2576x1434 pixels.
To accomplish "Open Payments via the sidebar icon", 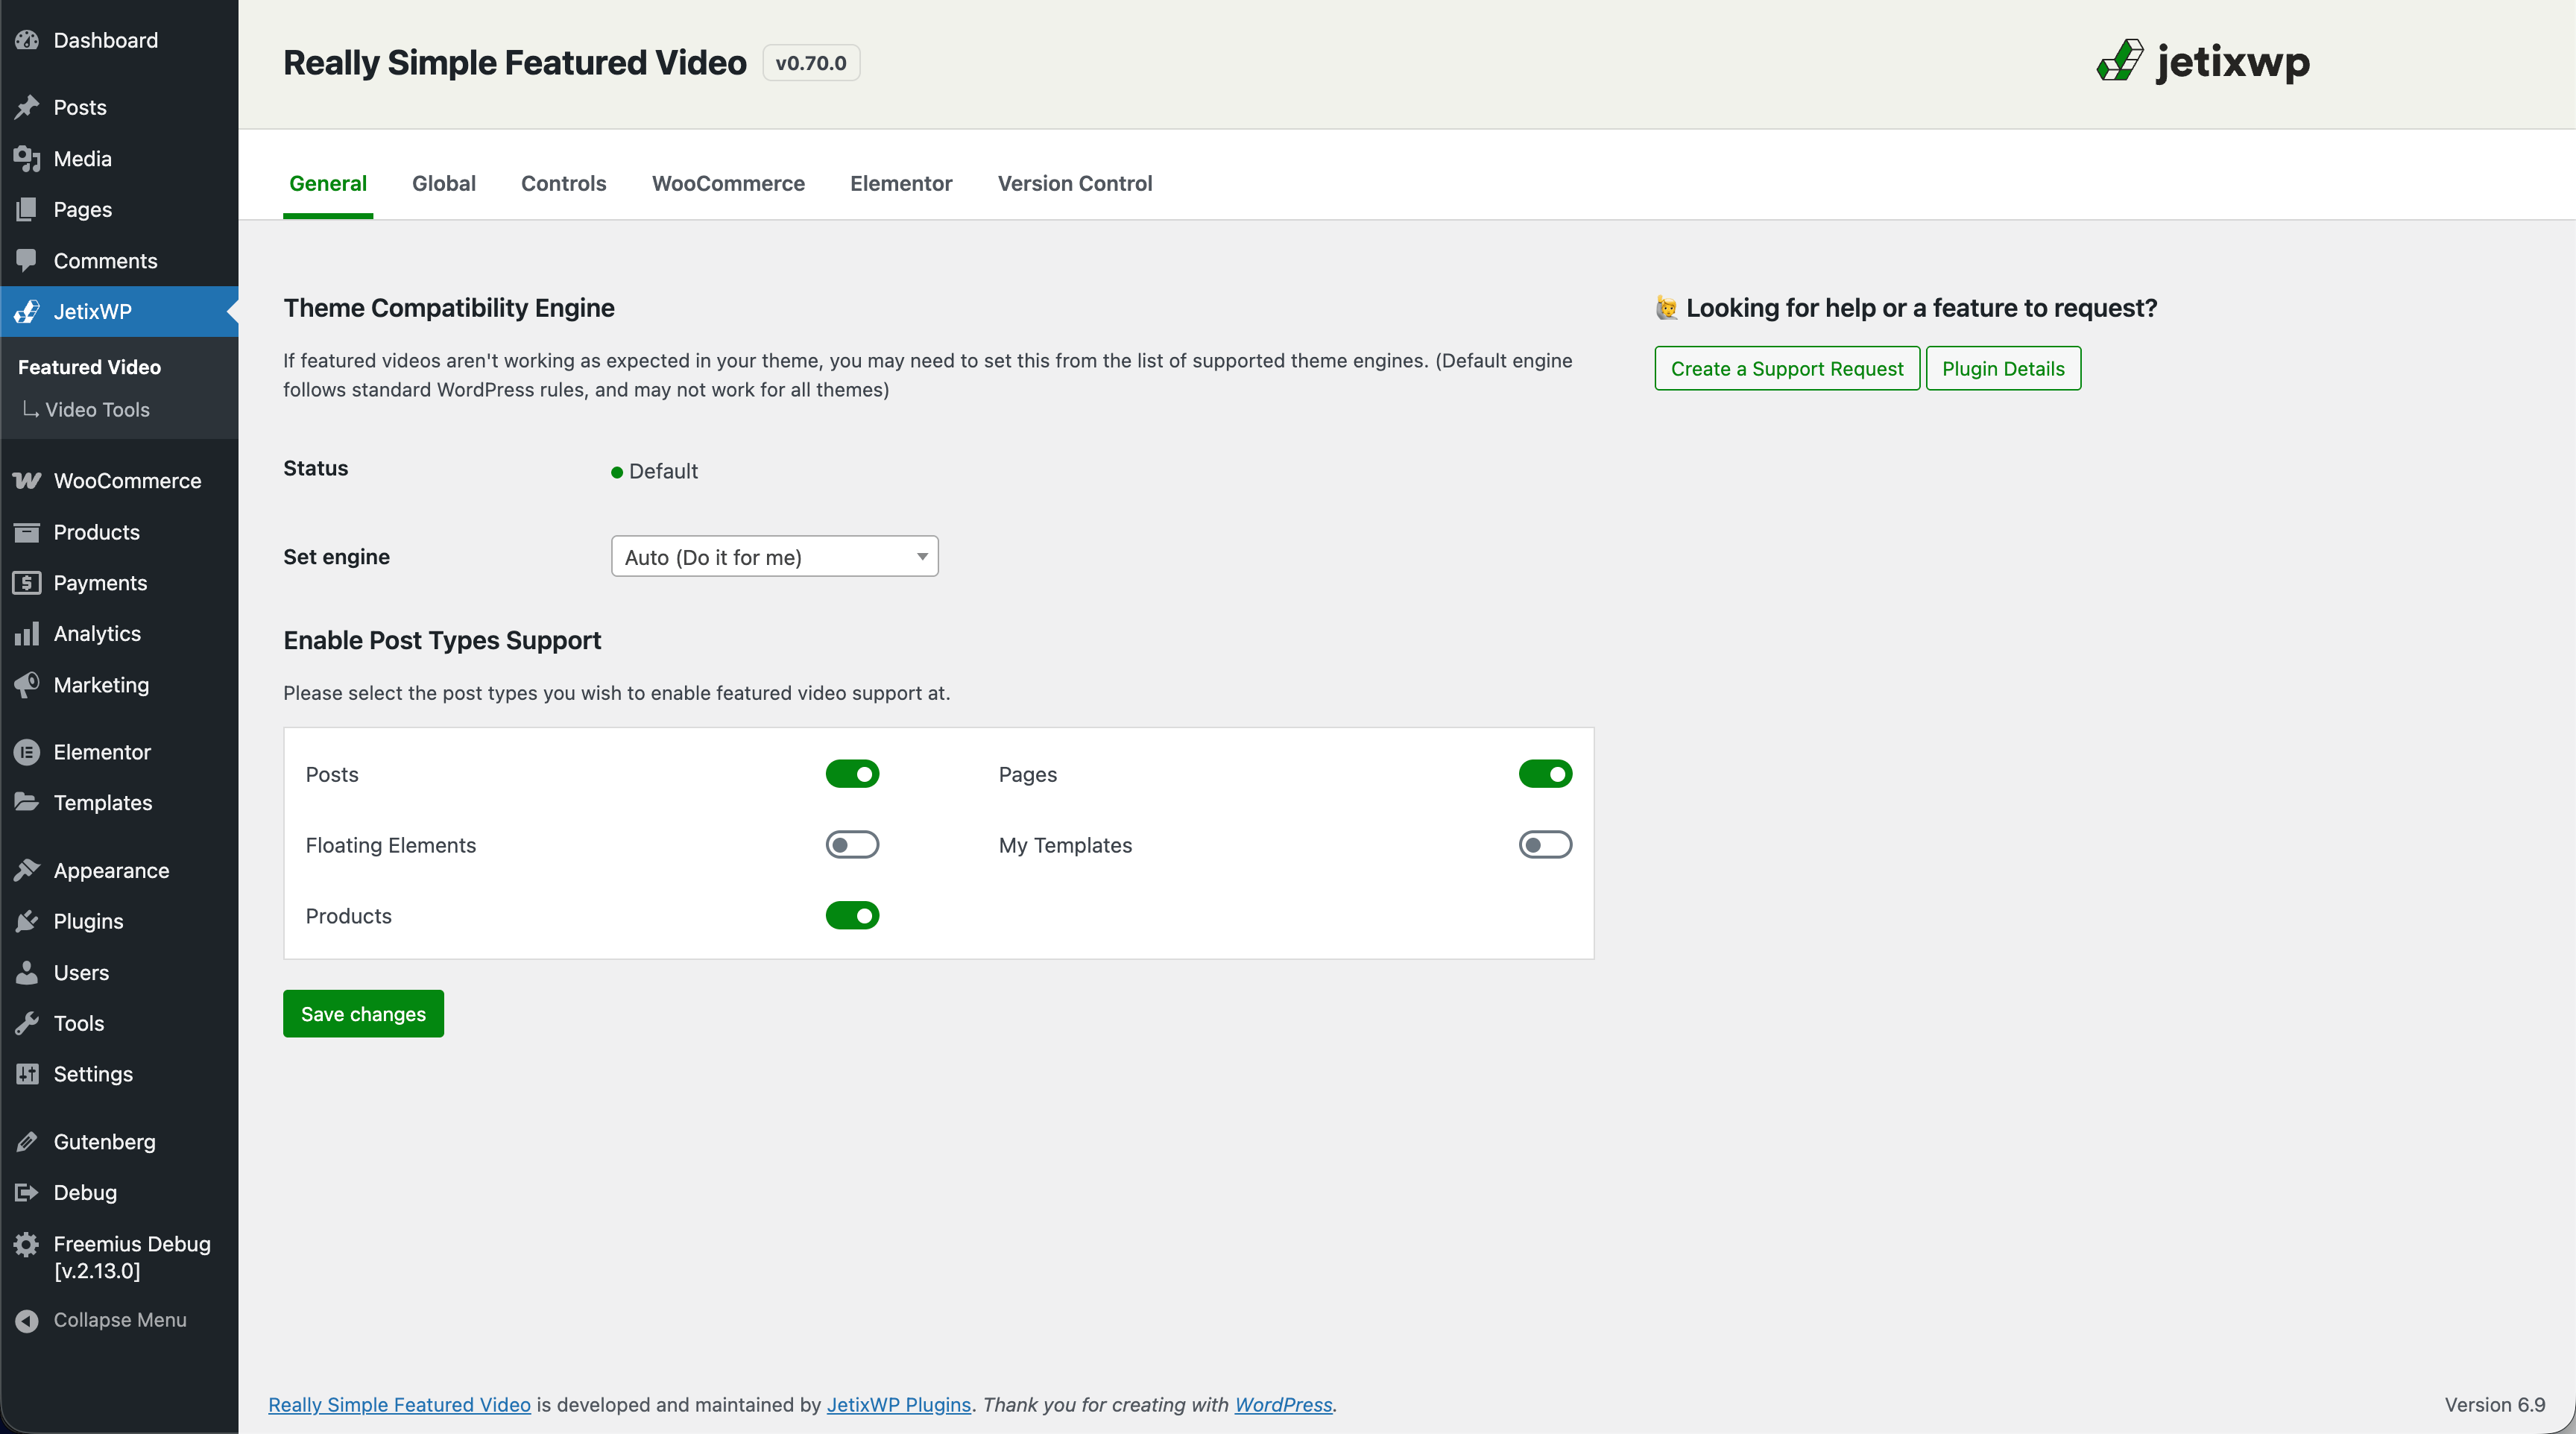I will point(27,583).
